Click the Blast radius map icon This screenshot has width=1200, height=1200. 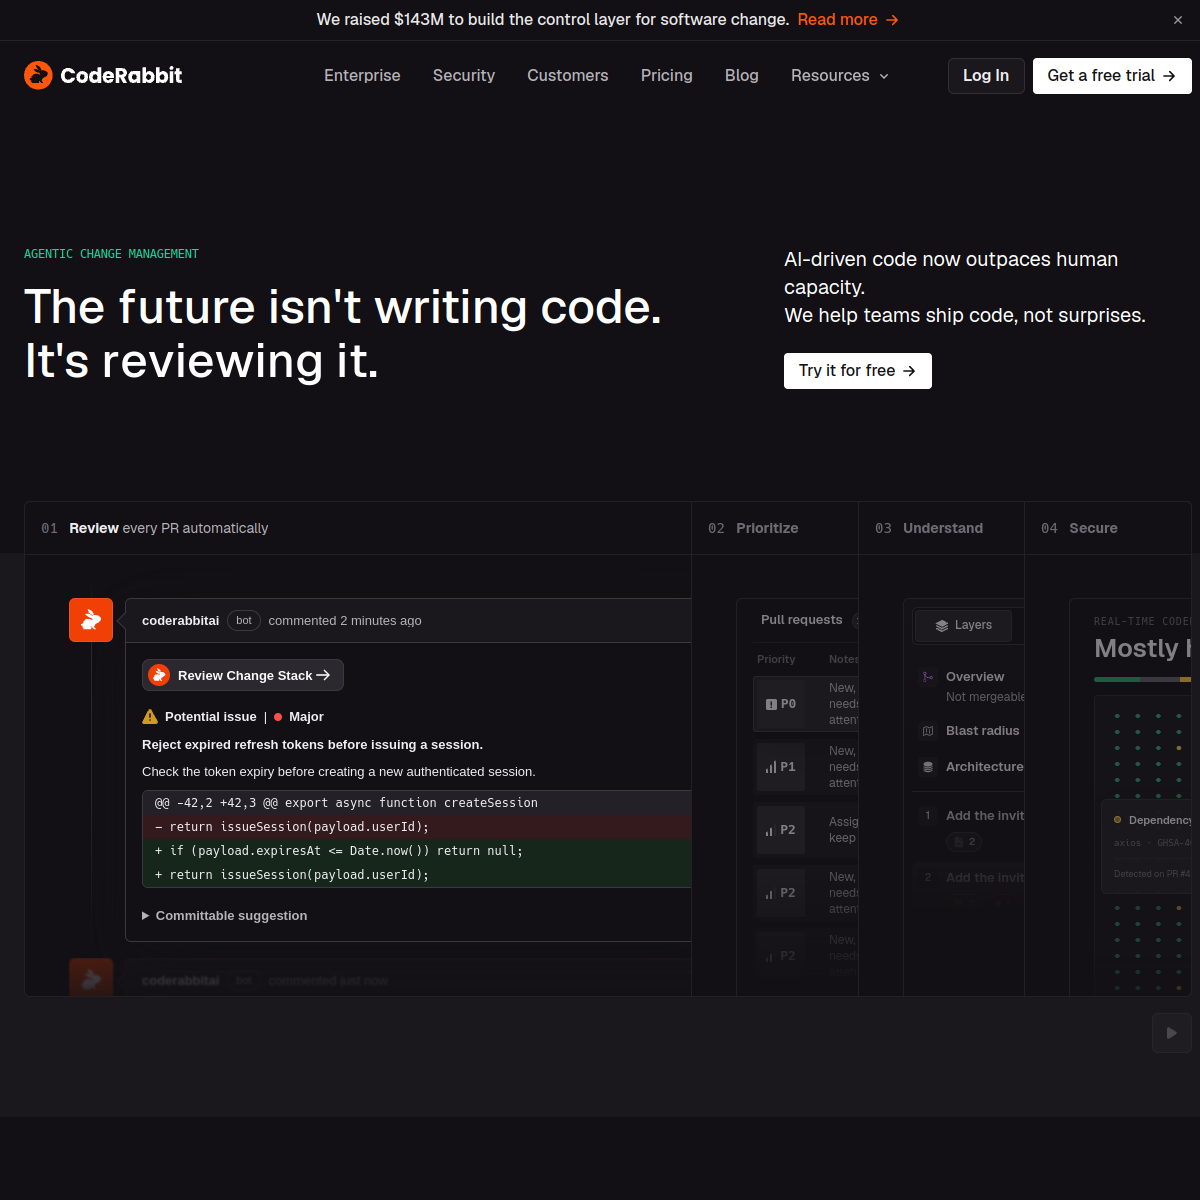pos(928,731)
